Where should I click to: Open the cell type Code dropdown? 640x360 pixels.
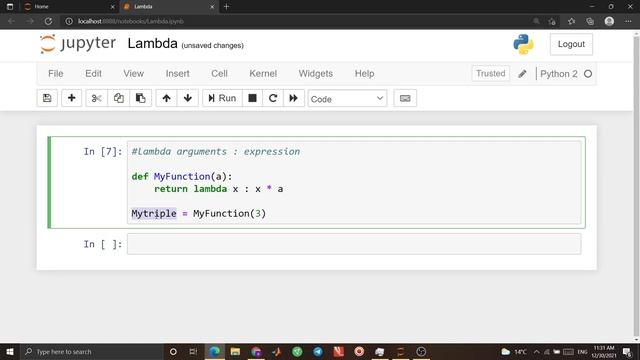click(x=347, y=99)
